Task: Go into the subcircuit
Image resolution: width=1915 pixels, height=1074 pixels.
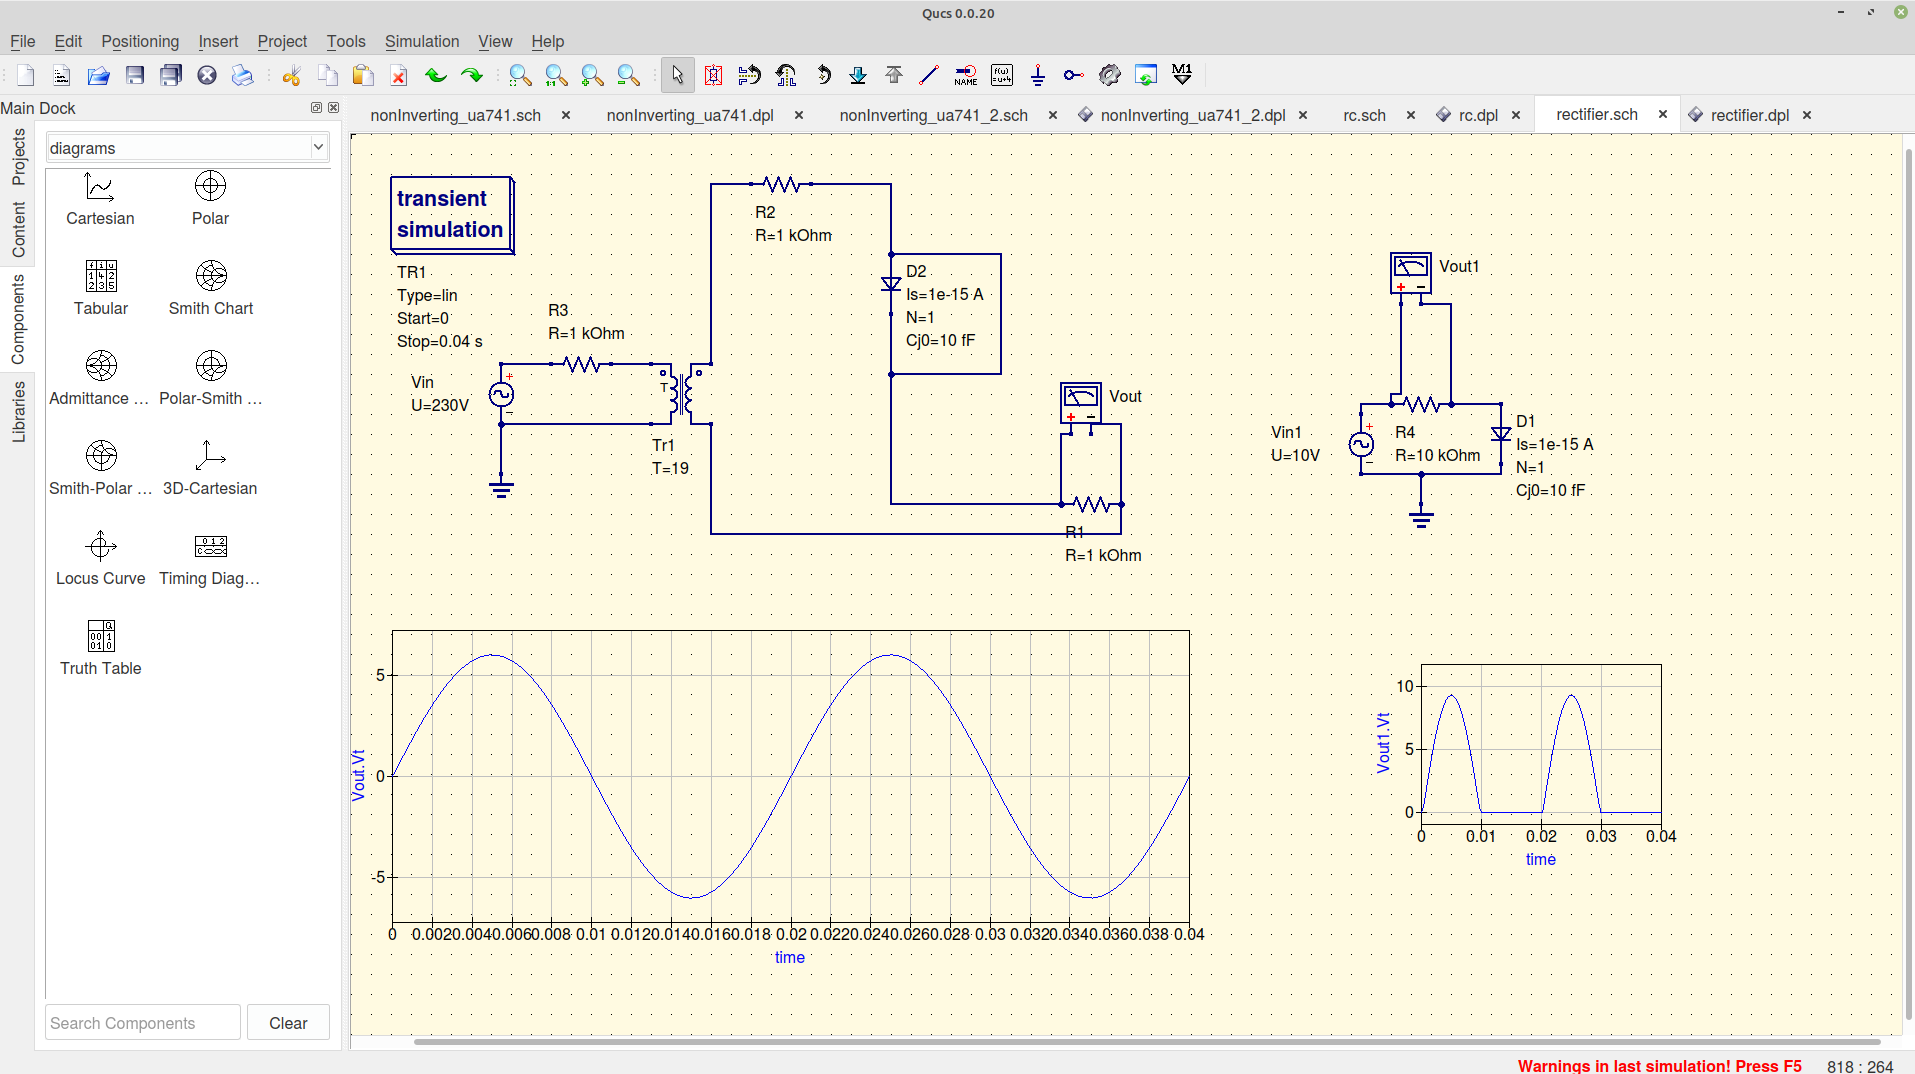Action: pyautogui.click(x=858, y=75)
